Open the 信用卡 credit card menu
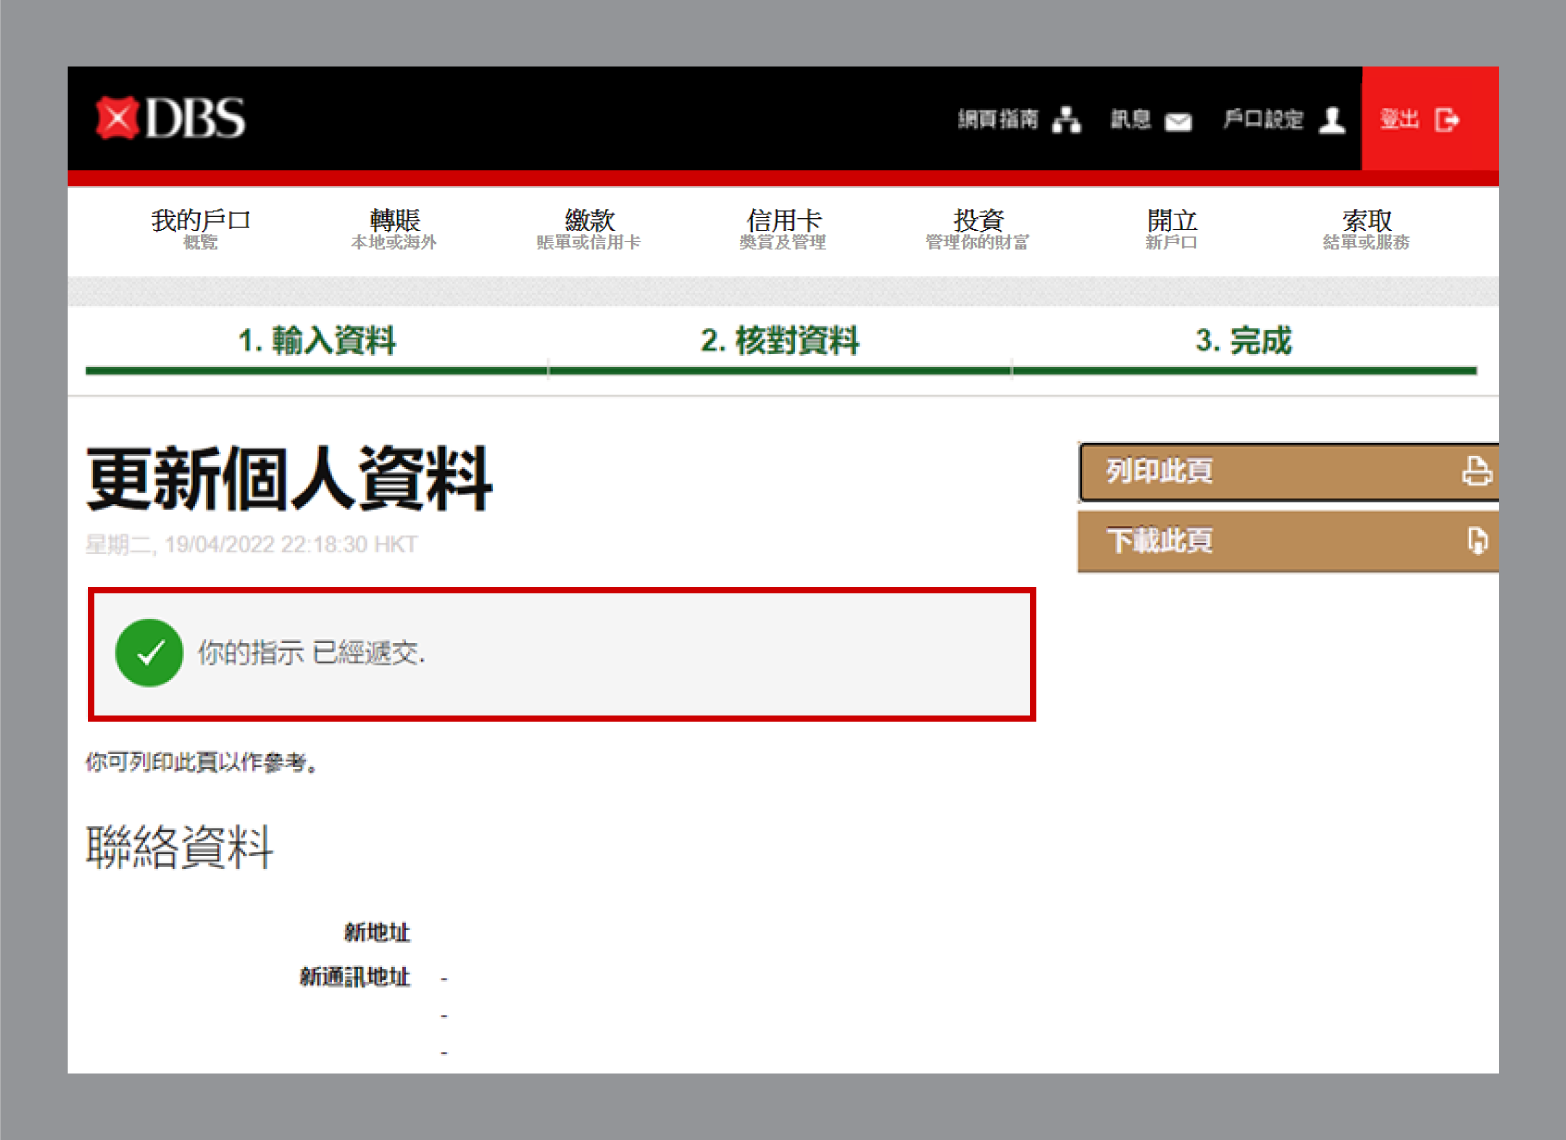 (783, 228)
